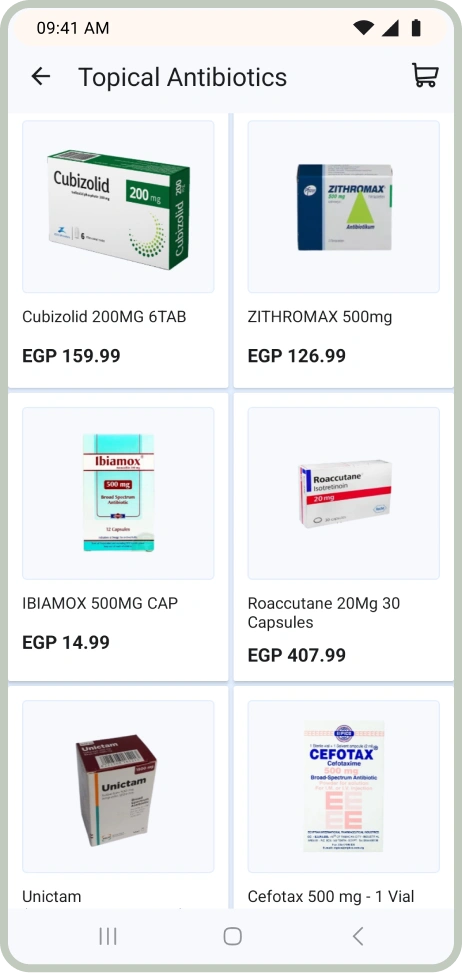Open the Cubizolid 200mg product image
The height and width of the screenshot is (973, 462).
click(118, 207)
